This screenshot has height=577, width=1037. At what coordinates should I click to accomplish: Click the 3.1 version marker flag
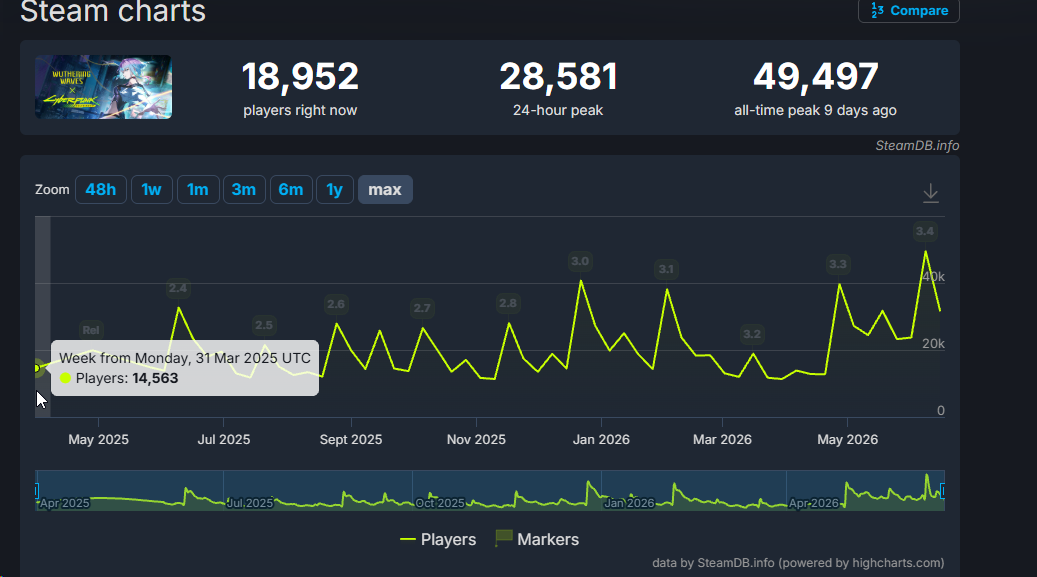click(x=666, y=269)
